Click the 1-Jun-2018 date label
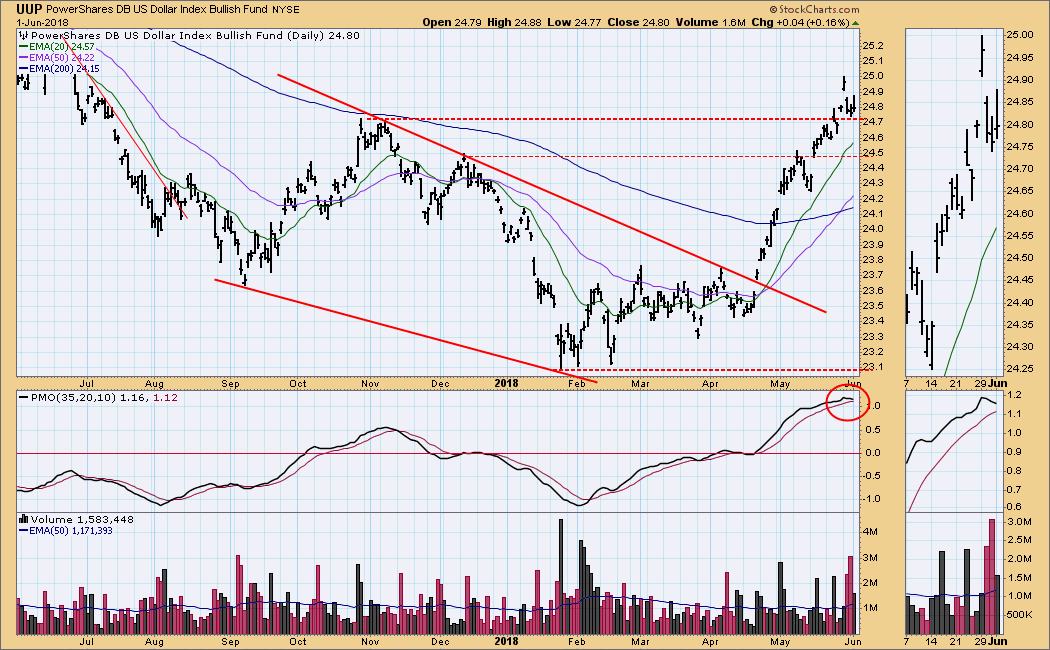The image size is (1050, 650). (x=43, y=22)
